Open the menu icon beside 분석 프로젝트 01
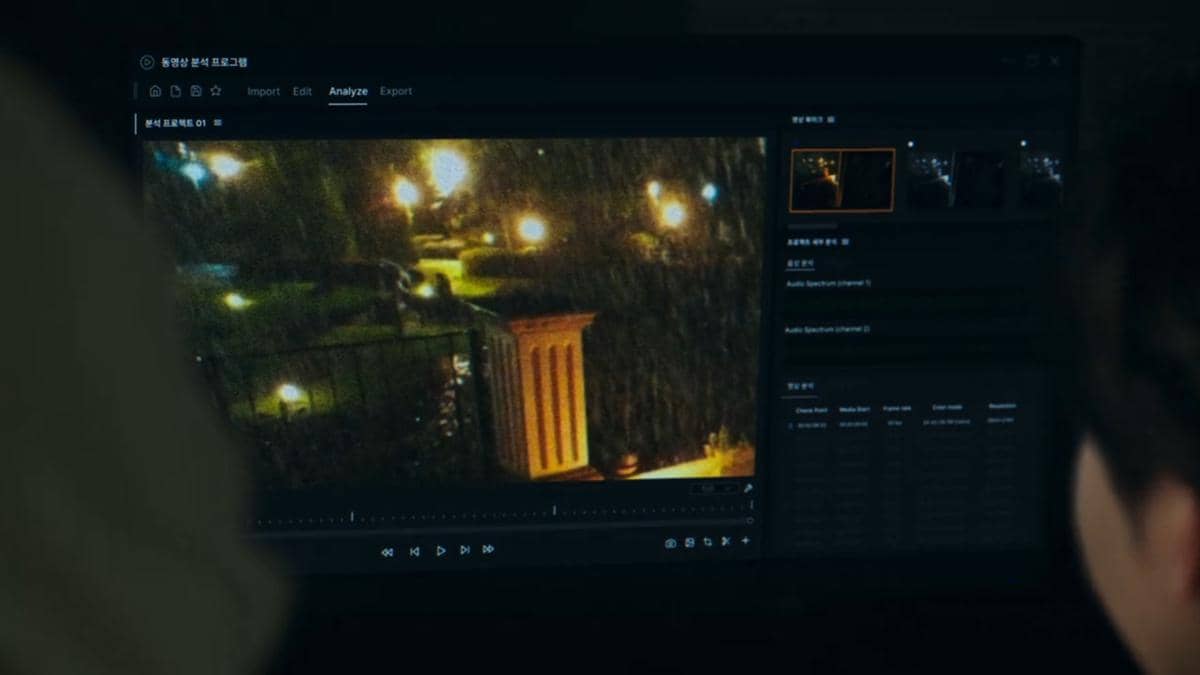 point(218,123)
